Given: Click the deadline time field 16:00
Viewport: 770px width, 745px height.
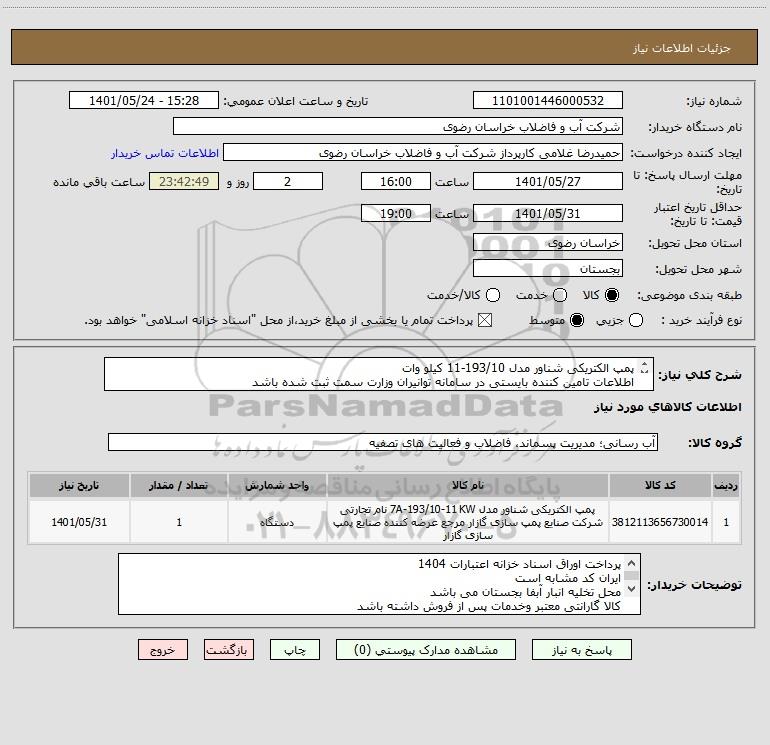Looking at the screenshot, I should 396,181.
